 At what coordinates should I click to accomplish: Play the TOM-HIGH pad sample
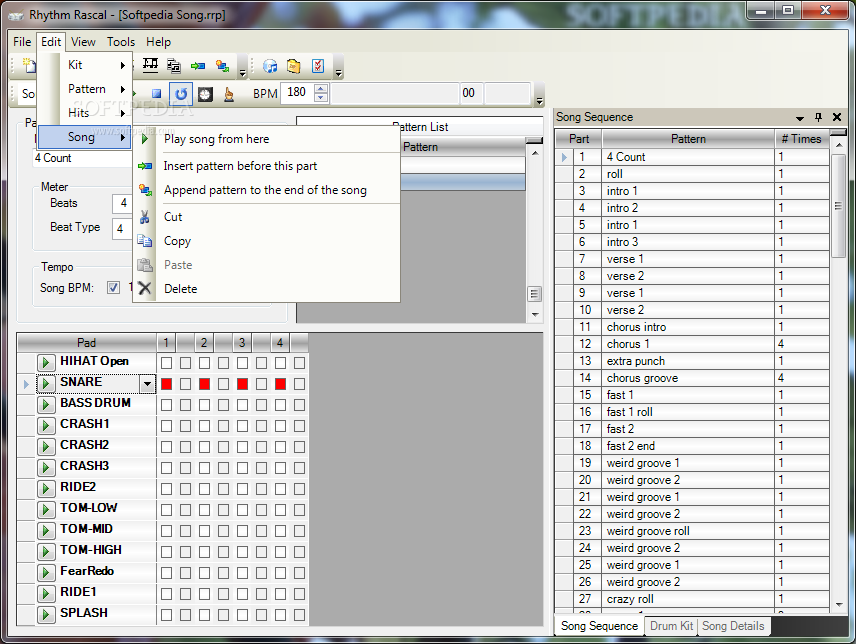pyautogui.click(x=46, y=552)
